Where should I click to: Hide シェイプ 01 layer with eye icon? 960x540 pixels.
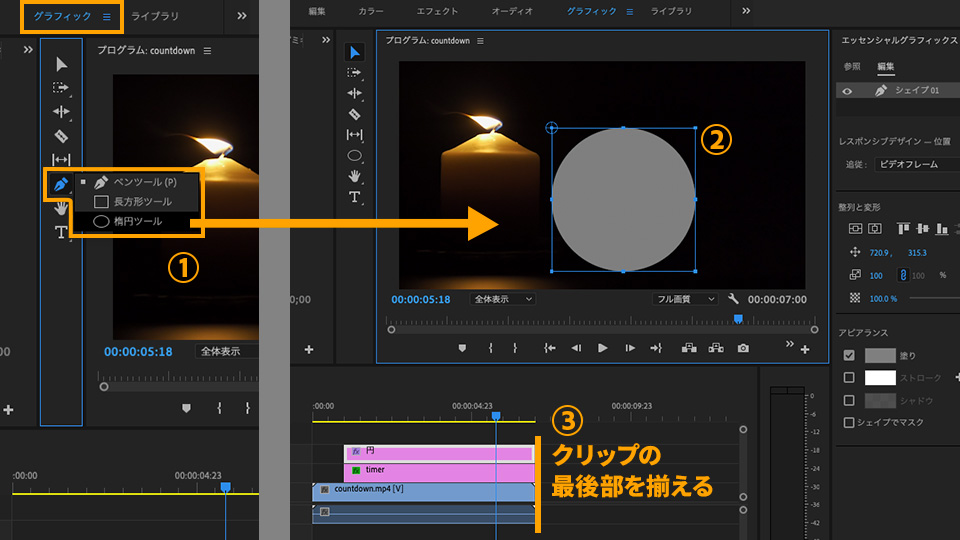coord(847,91)
